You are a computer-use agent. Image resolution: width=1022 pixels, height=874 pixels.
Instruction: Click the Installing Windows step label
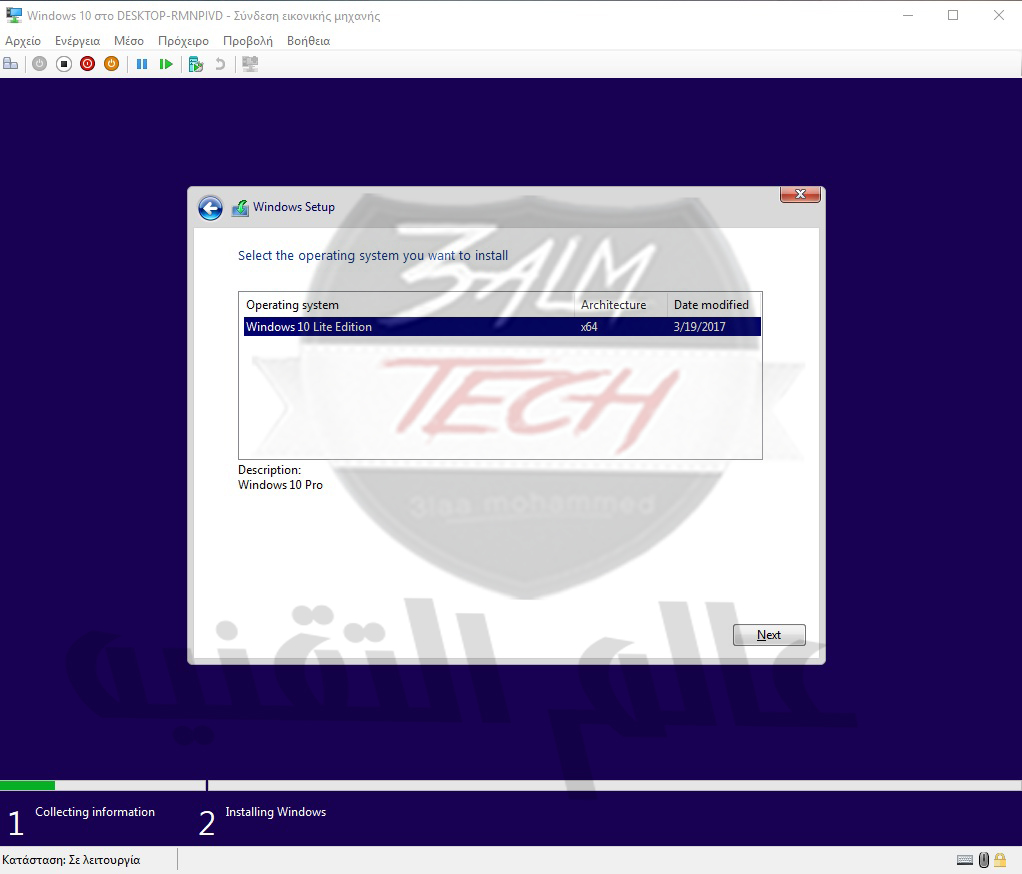coord(276,811)
